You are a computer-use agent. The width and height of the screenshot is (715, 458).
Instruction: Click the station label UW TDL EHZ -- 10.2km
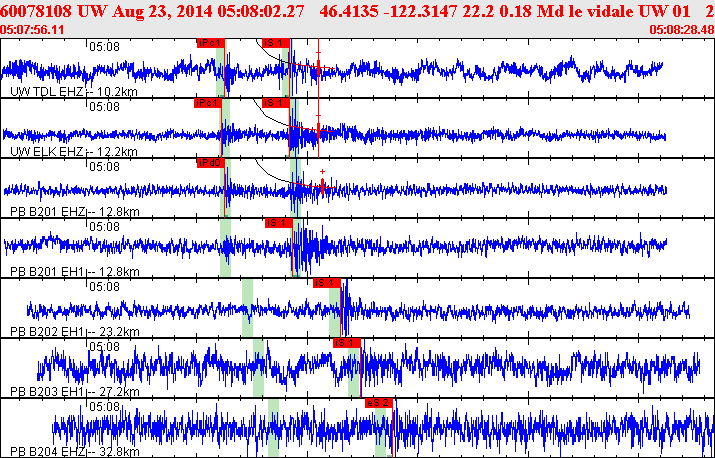click(x=74, y=92)
